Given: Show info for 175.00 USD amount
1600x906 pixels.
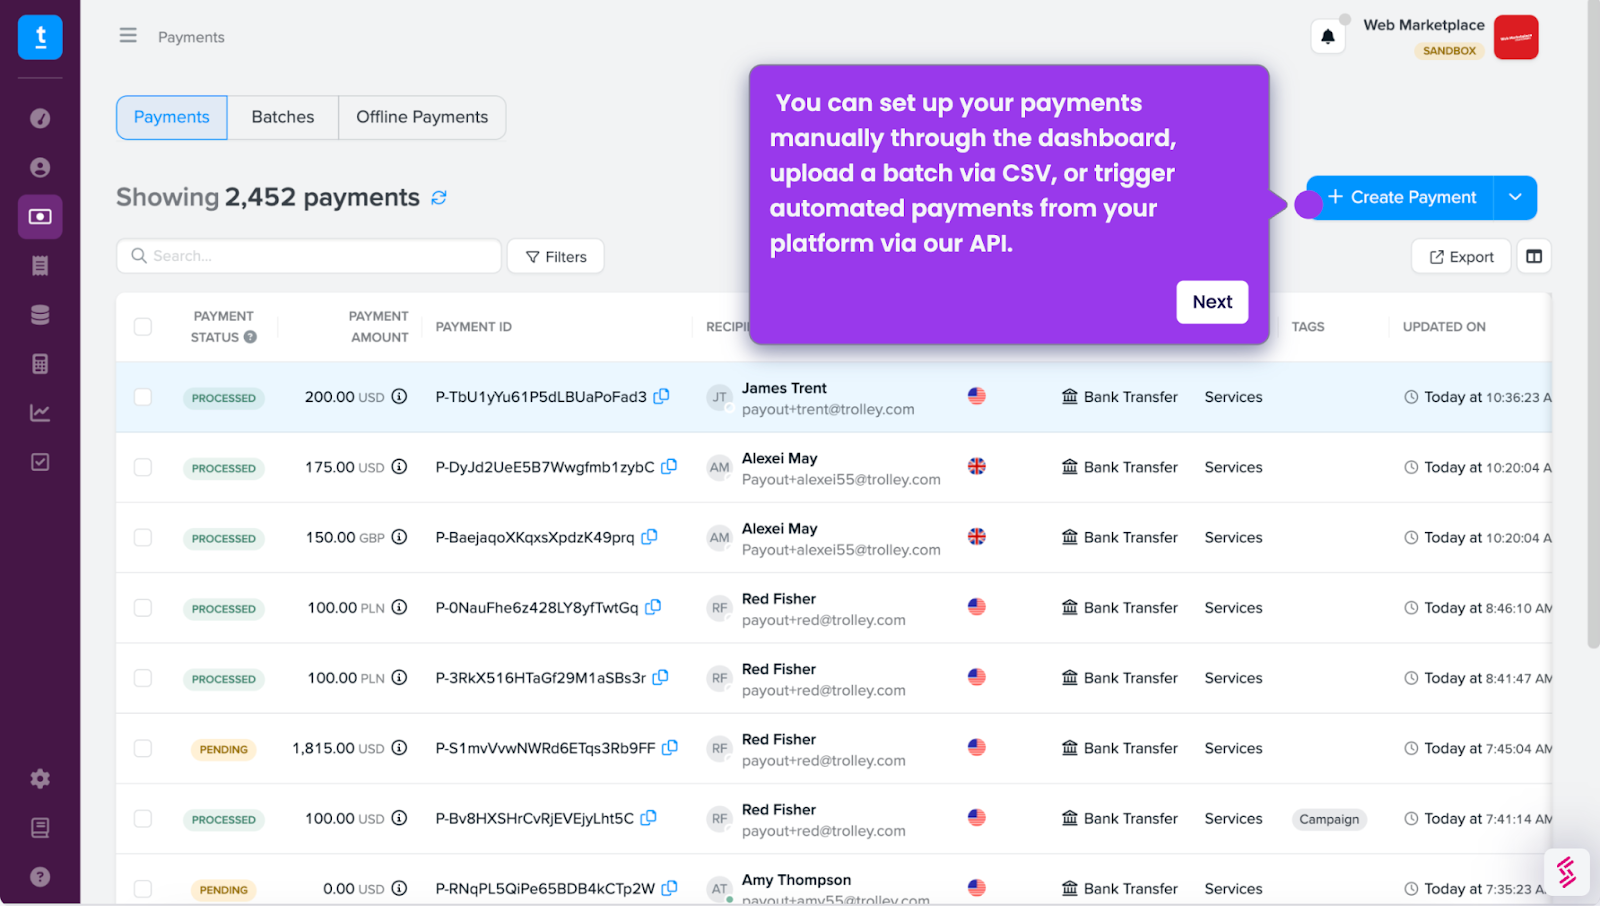Looking at the screenshot, I should [x=399, y=467].
